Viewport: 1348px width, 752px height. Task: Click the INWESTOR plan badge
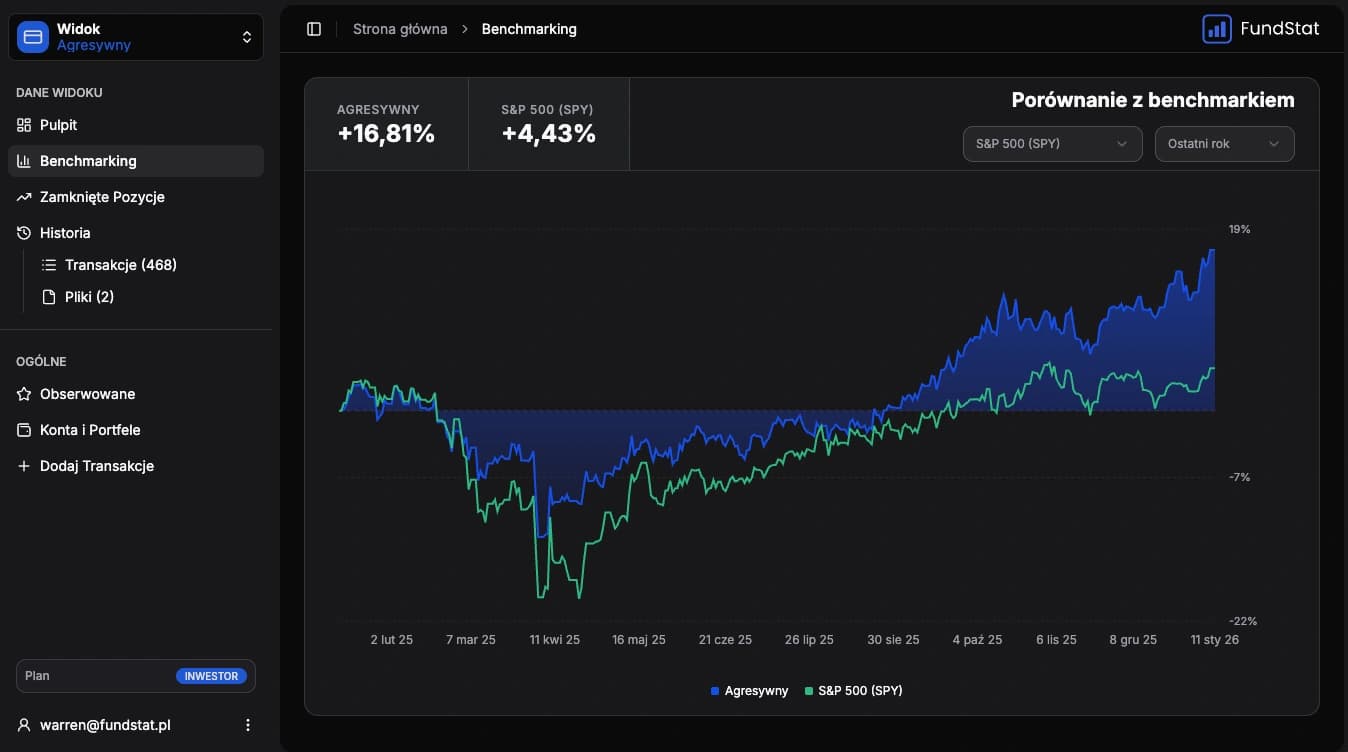pyautogui.click(x=211, y=675)
